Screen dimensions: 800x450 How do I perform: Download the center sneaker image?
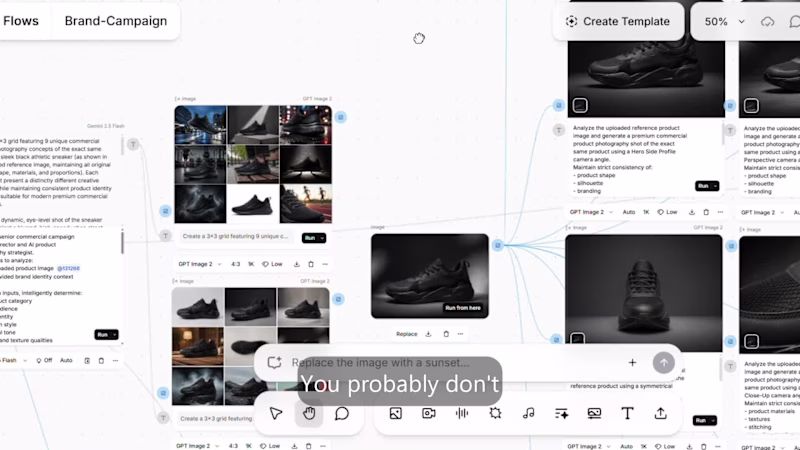429,334
